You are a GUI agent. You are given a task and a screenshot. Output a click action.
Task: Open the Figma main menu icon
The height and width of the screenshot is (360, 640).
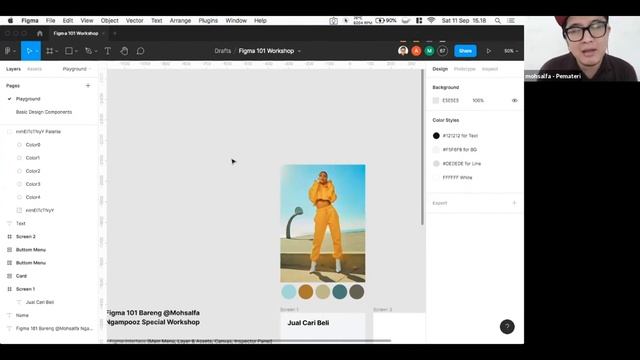[x=7, y=51]
